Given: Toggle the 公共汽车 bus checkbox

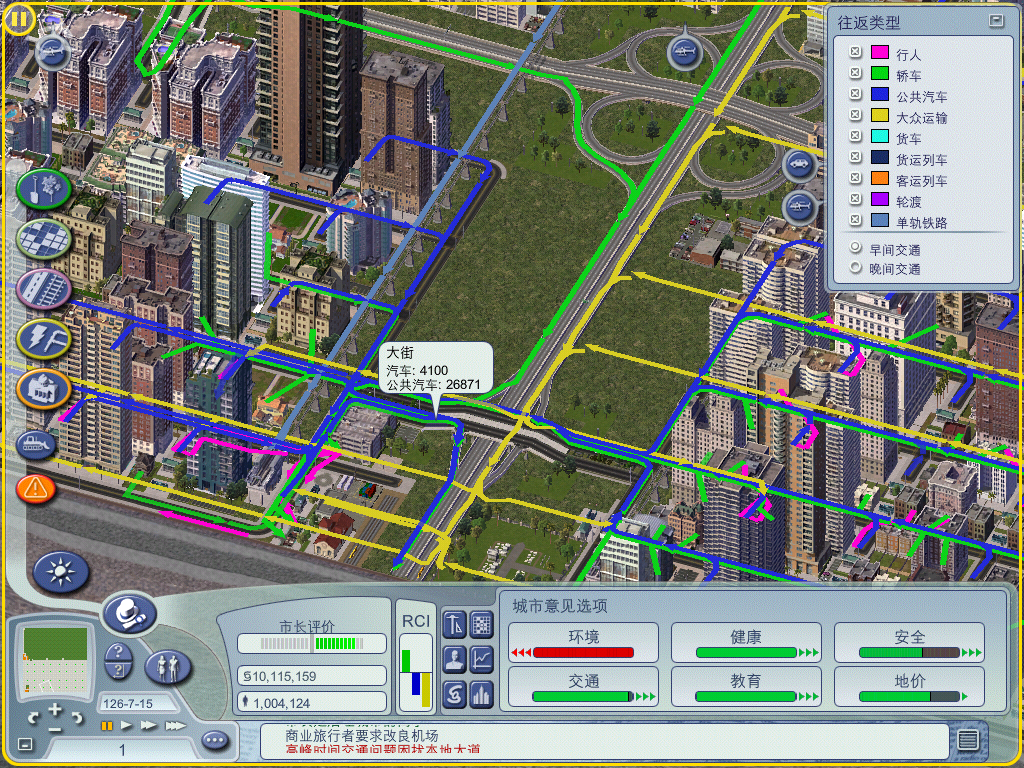Looking at the screenshot, I should pos(855,93).
